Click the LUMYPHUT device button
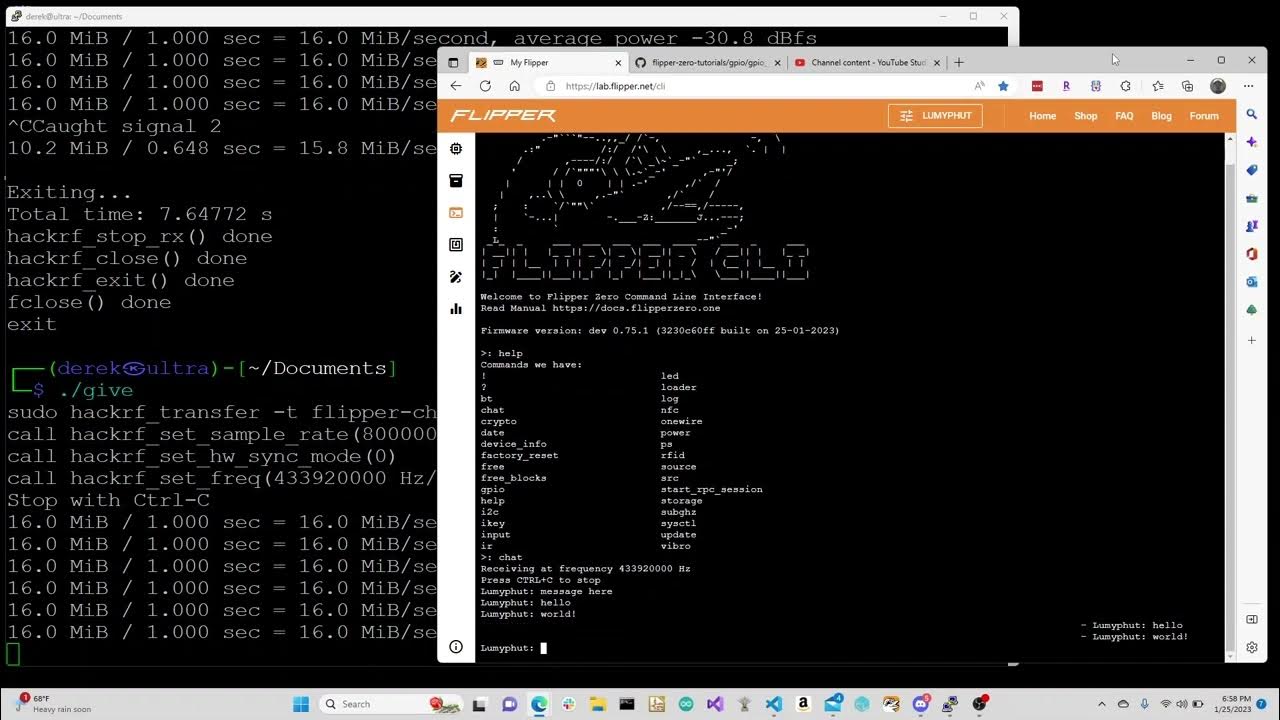The height and width of the screenshot is (720, 1280). coord(935,116)
